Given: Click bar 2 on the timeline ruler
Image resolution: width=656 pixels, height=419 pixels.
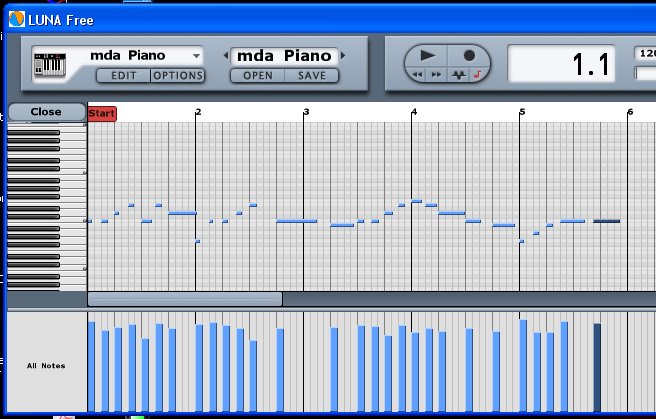Looking at the screenshot, I should pos(198,112).
